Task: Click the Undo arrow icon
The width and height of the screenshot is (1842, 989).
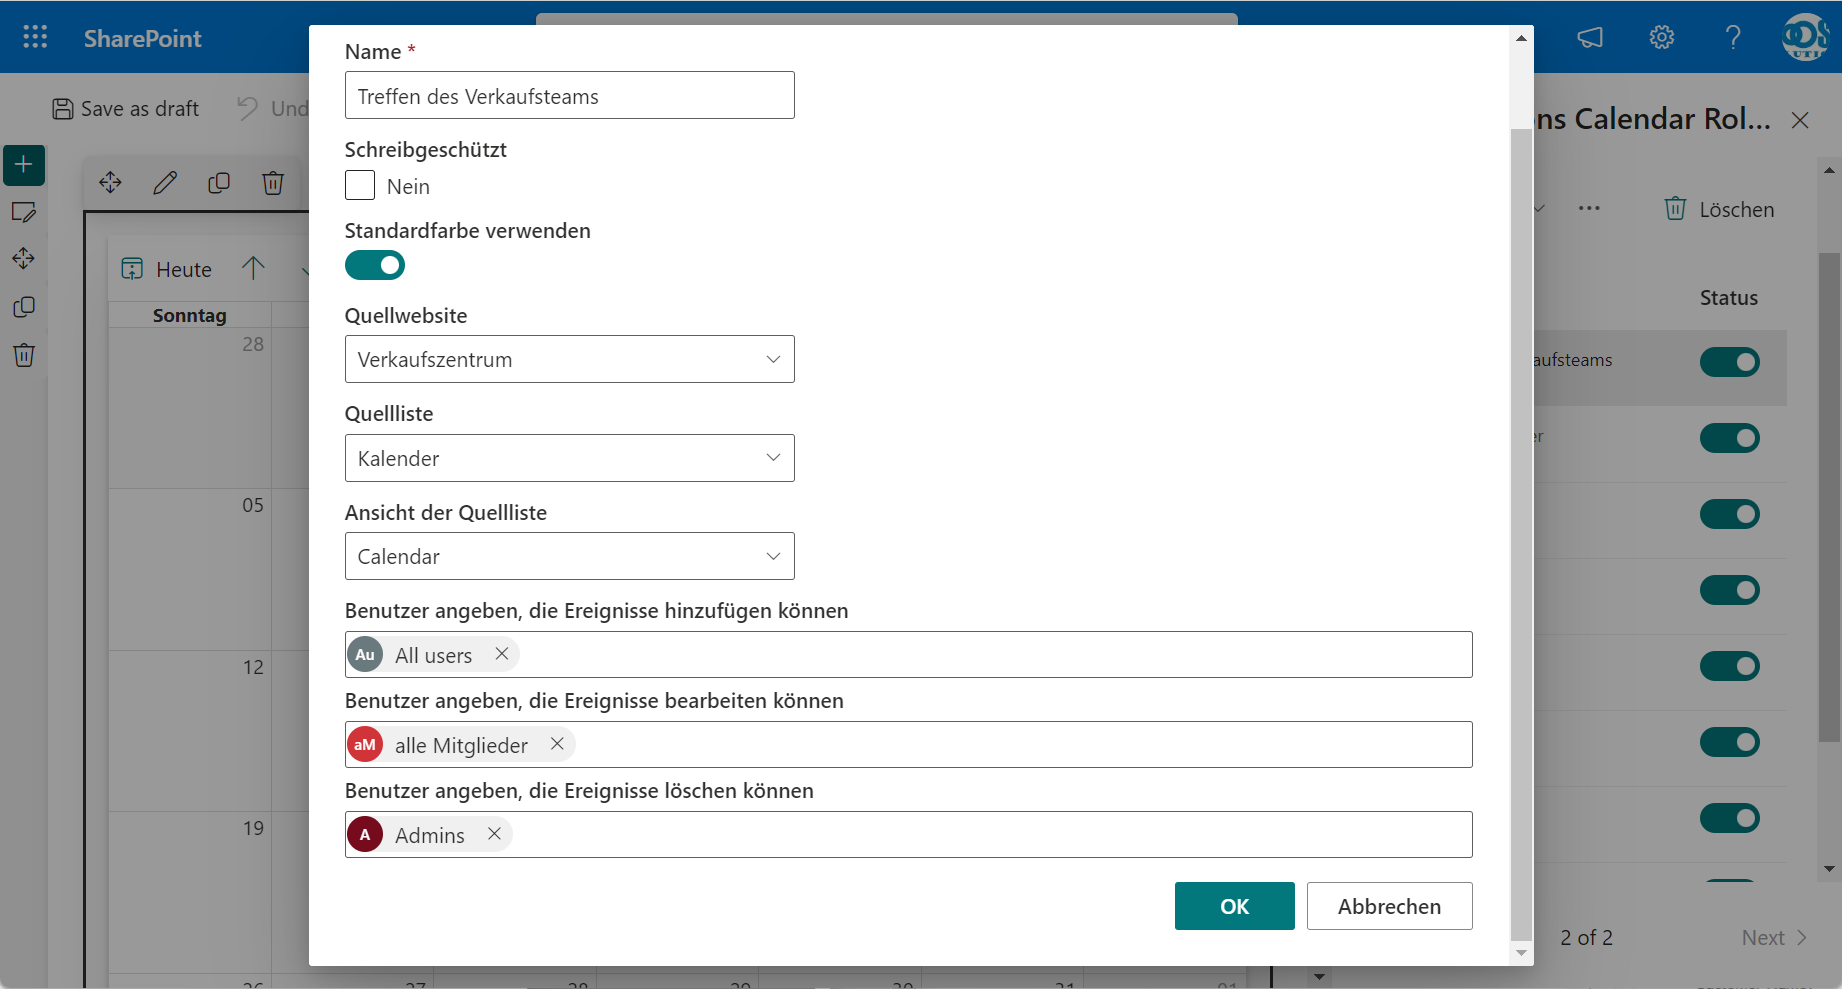Action: (247, 108)
